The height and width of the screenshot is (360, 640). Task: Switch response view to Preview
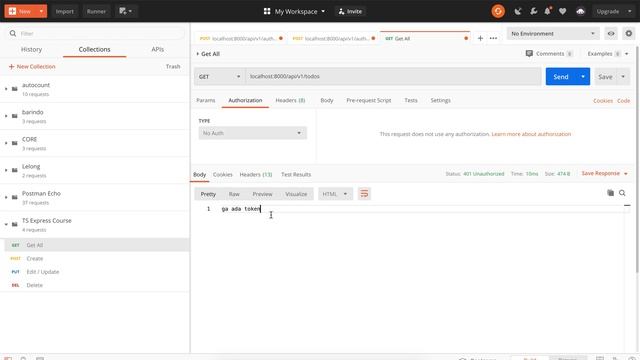pos(262,194)
